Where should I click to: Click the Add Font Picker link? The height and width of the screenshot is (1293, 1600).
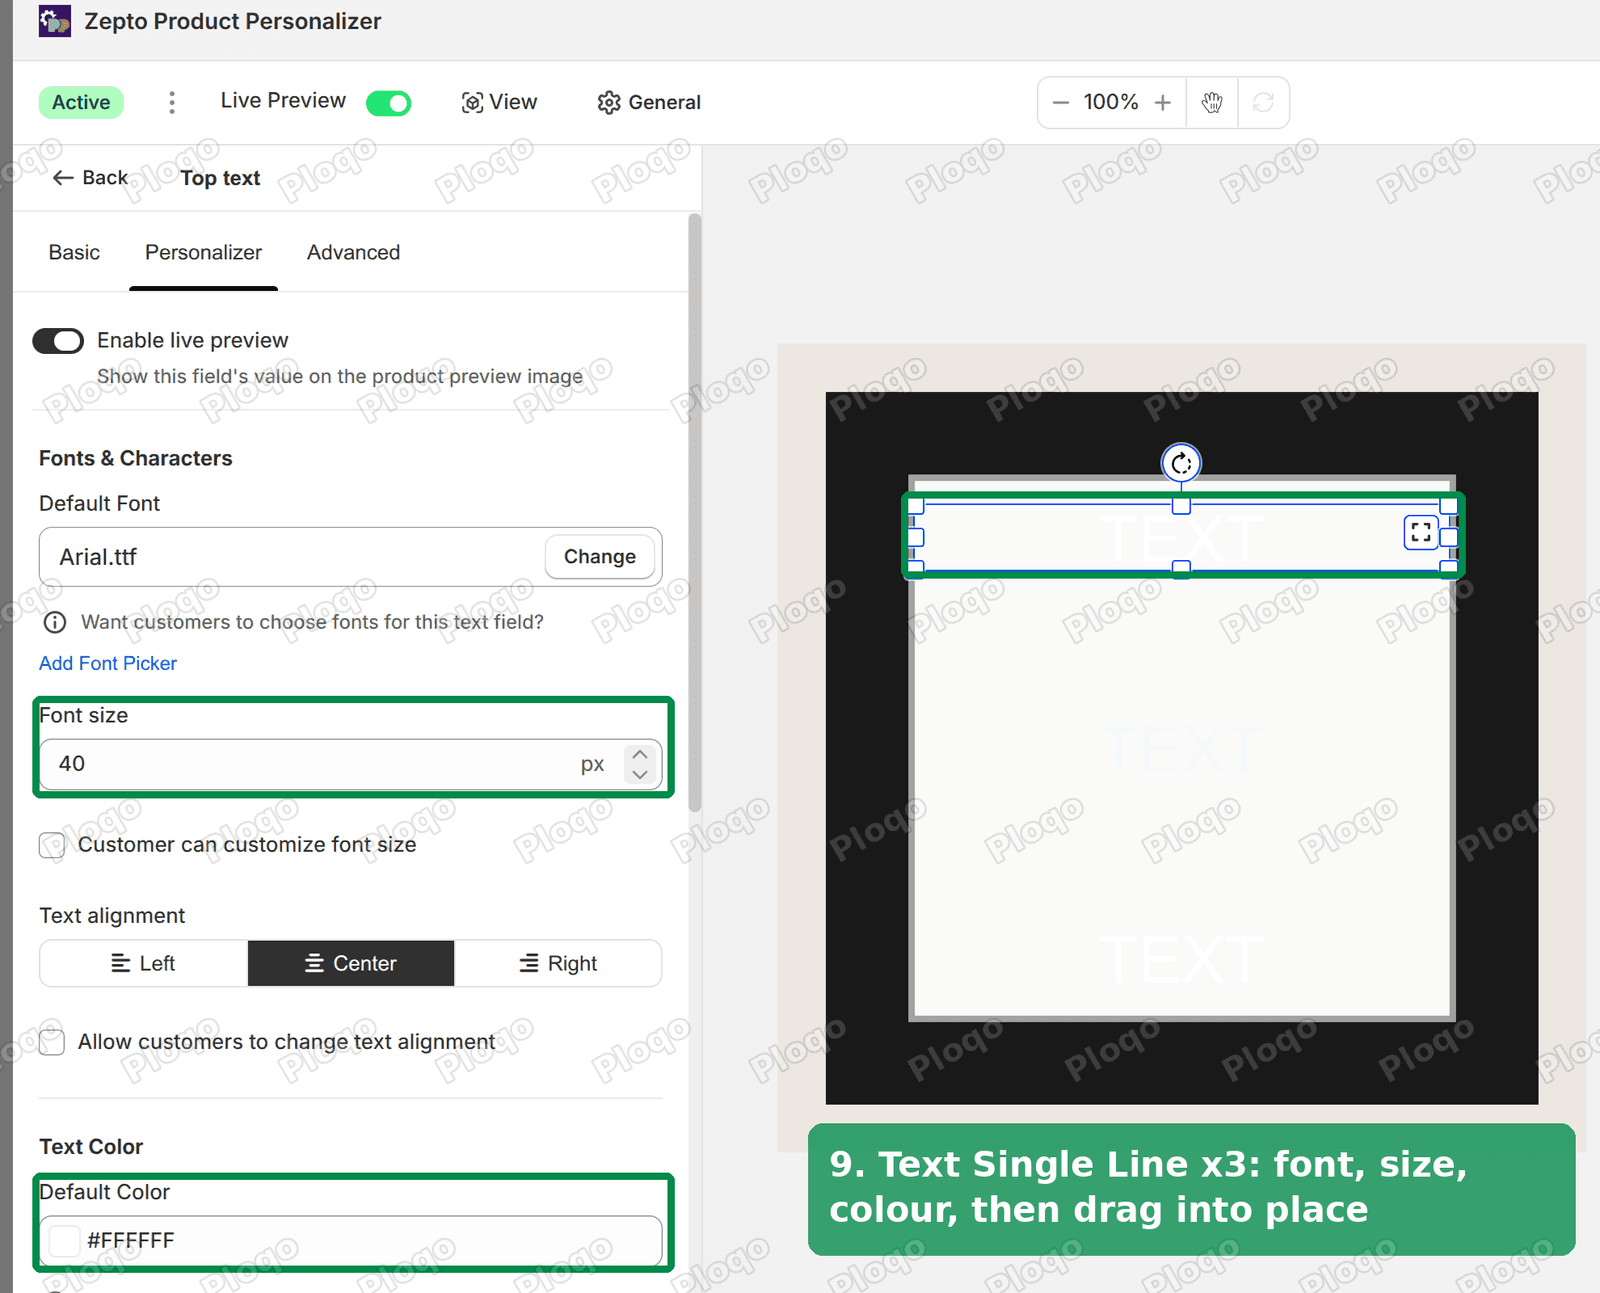pos(108,663)
